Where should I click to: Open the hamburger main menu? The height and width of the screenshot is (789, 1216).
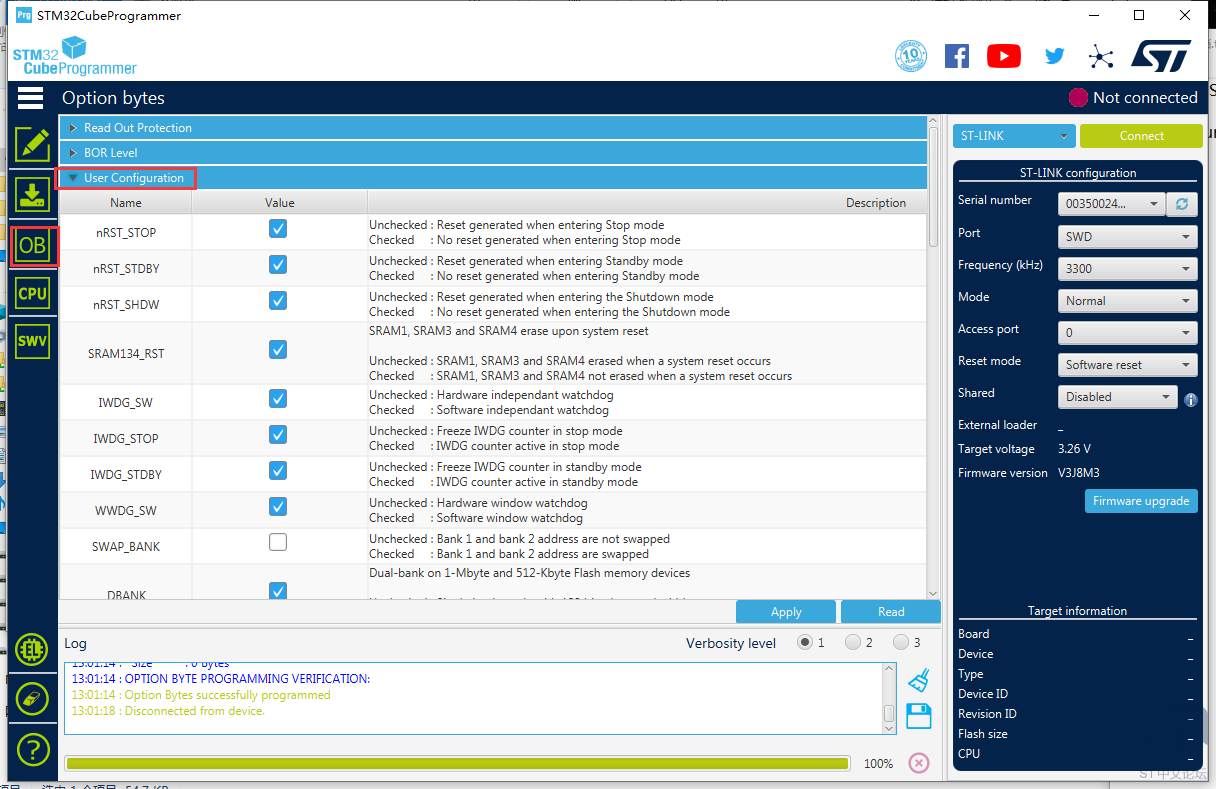31,97
